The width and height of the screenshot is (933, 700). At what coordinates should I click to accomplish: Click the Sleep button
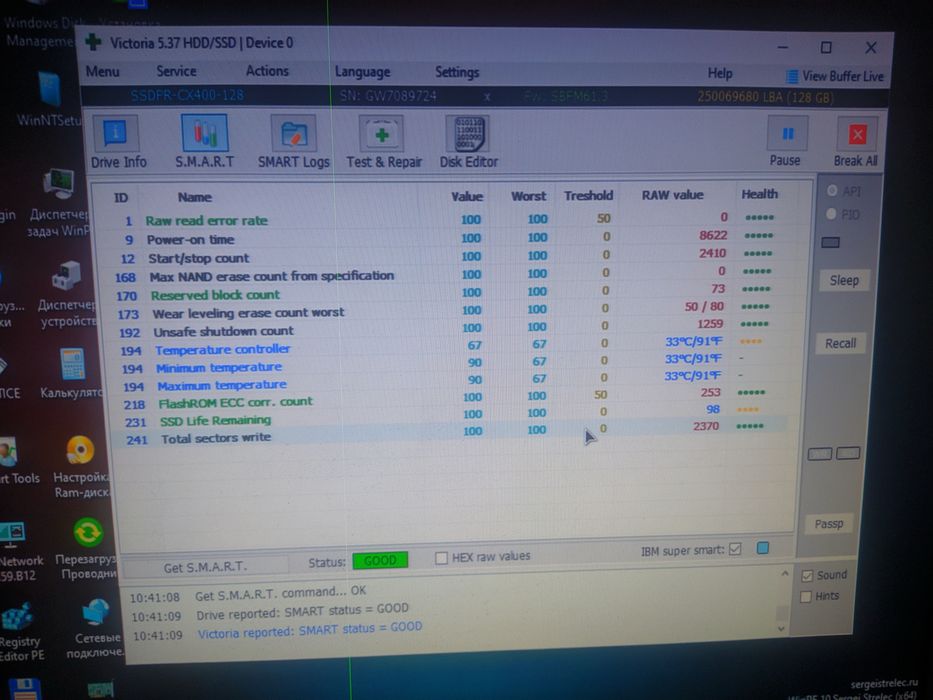(844, 280)
